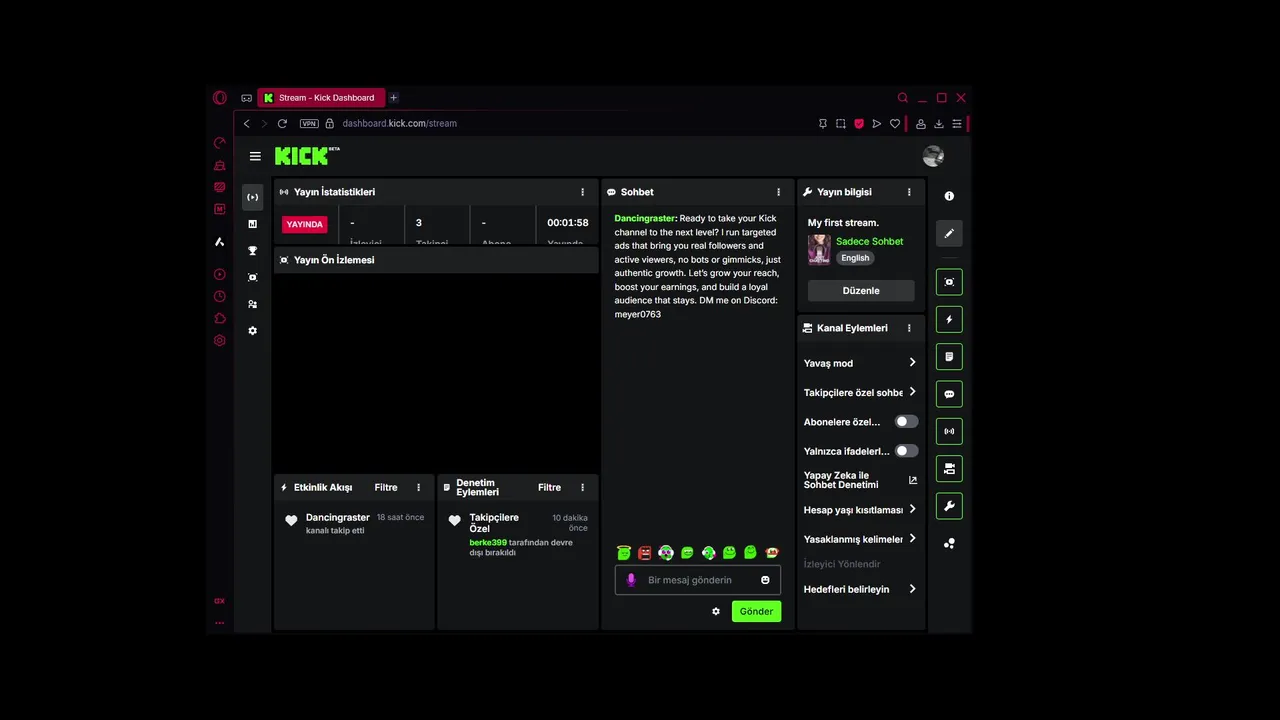Image resolution: width=1280 pixels, height=720 pixels.
Task: Expand Takipçilere özel sohbet option
Action: point(860,392)
